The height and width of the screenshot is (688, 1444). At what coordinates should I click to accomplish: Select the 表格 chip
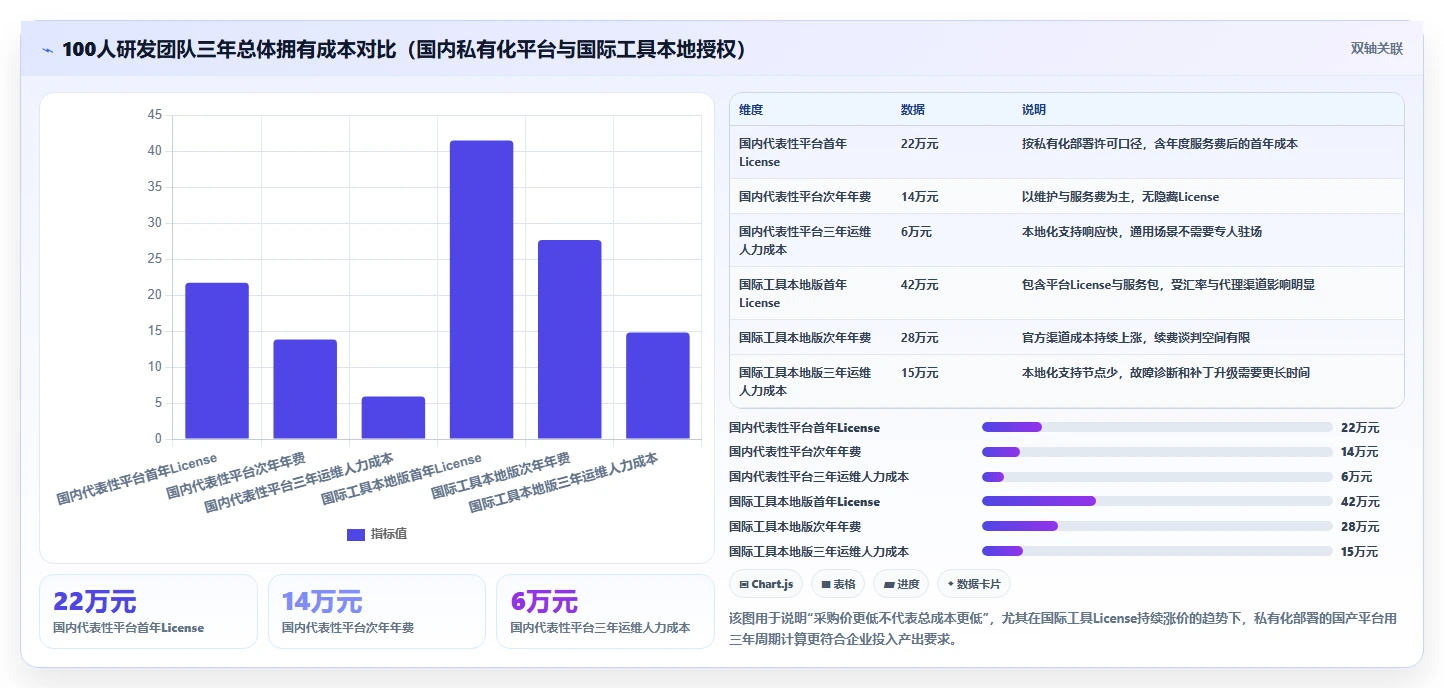pos(838,584)
